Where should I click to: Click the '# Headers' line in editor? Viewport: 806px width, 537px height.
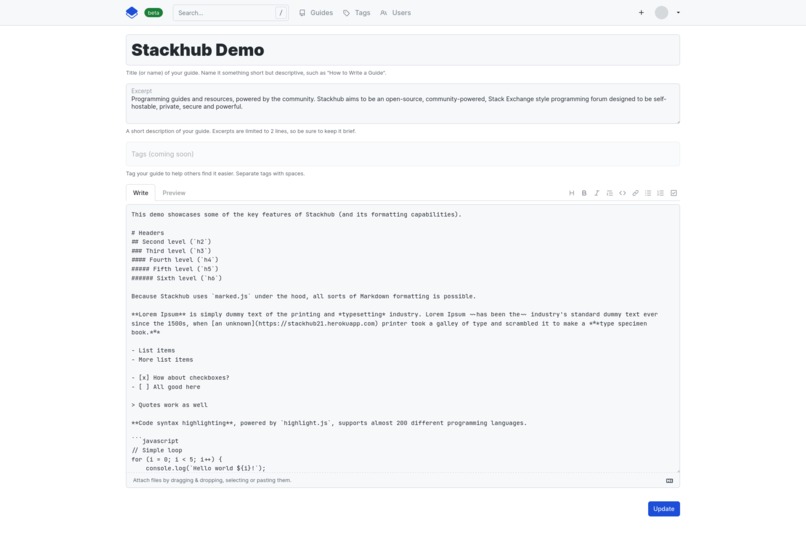148,233
